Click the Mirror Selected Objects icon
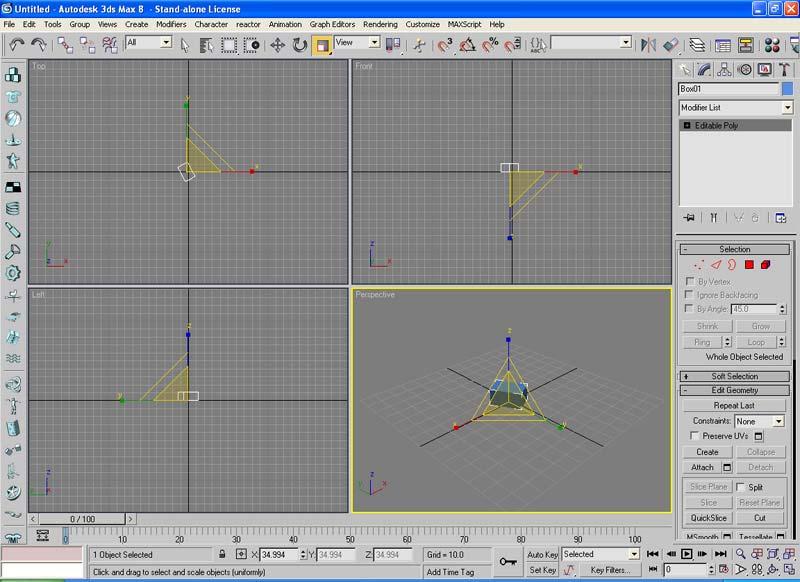Screen dimensions: 800x582 click(x=648, y=45)
